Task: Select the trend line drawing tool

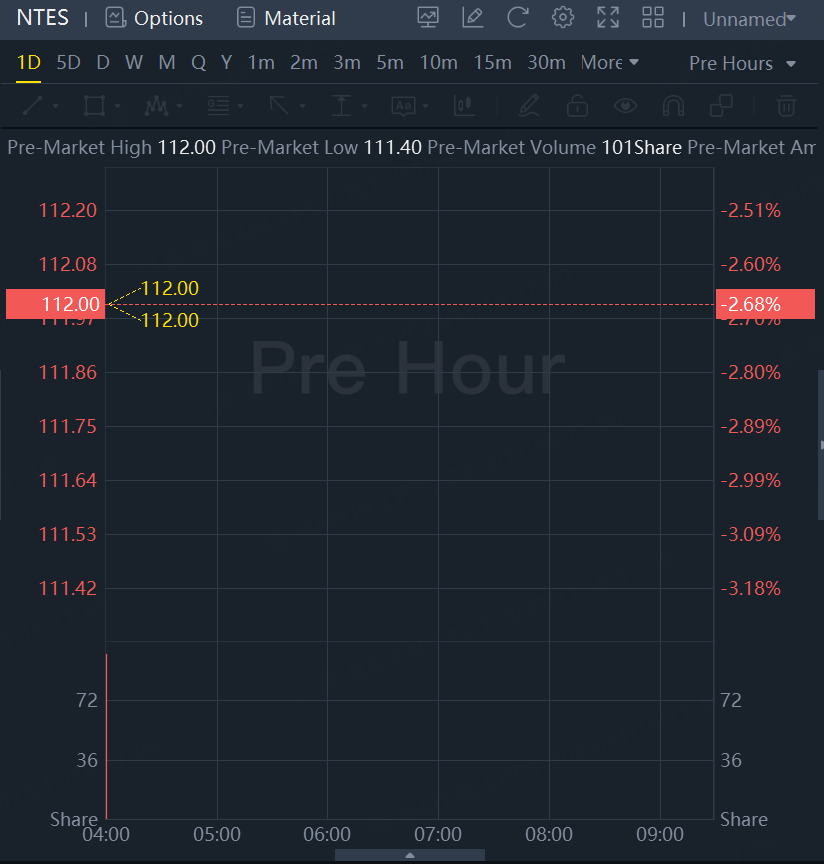Action: 32,105
